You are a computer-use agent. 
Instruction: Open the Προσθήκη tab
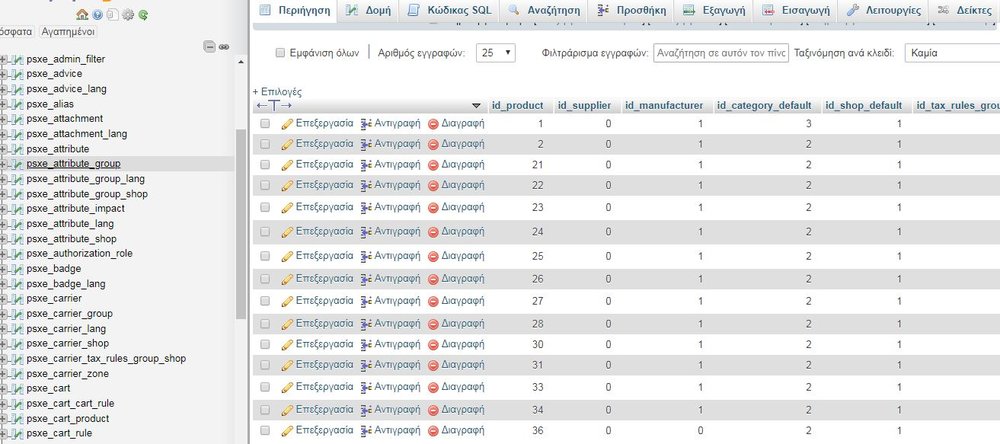[631, 10]
